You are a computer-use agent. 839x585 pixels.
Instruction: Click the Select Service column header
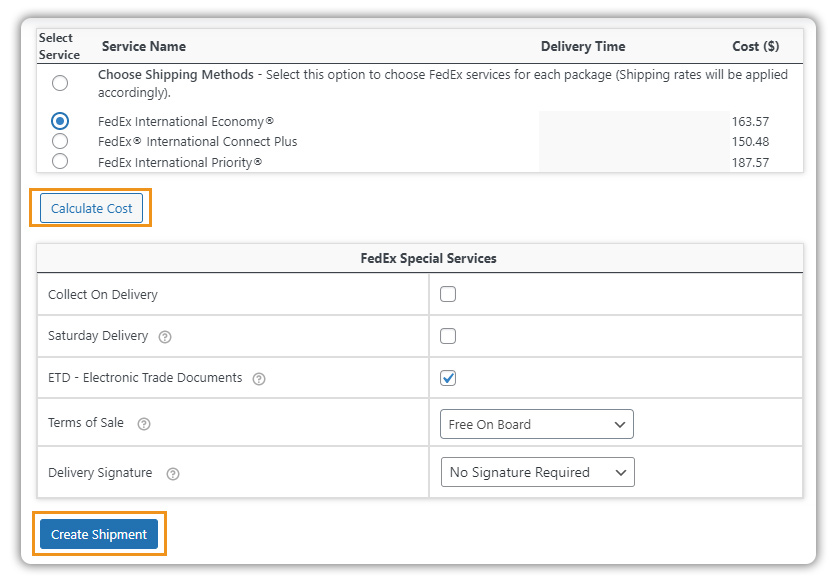pyautogui.click(x=59, y=46)
